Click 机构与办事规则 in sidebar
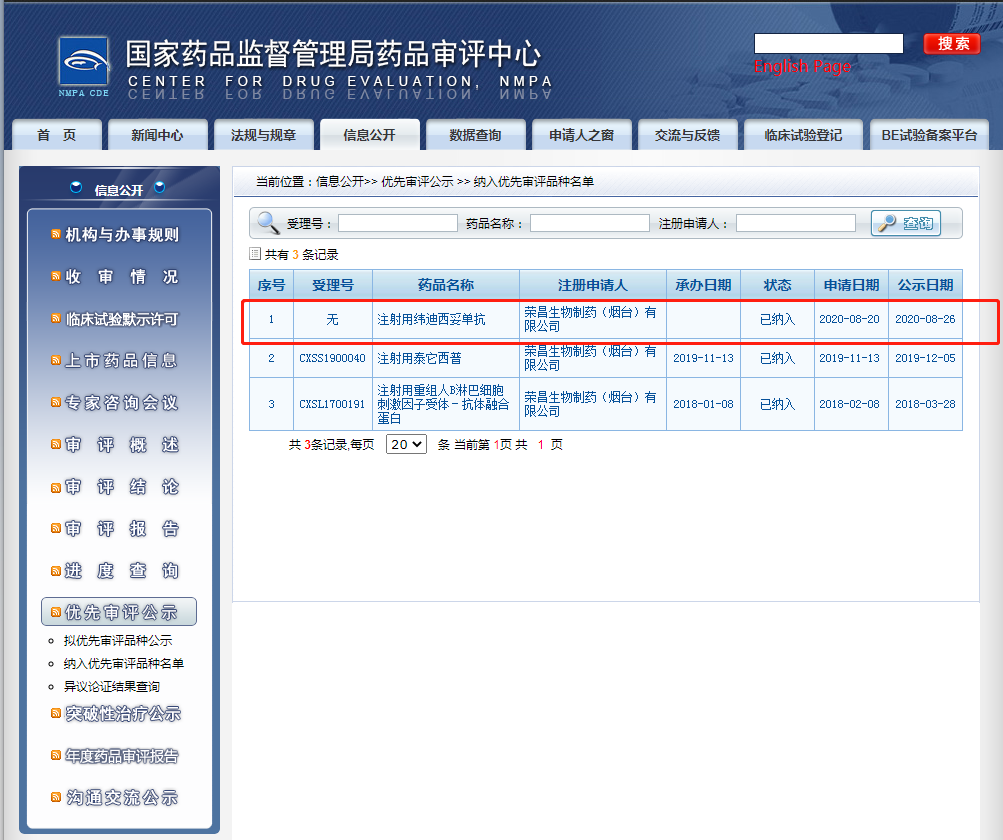Screen dimensions: 1003x840 click(122, 235)
